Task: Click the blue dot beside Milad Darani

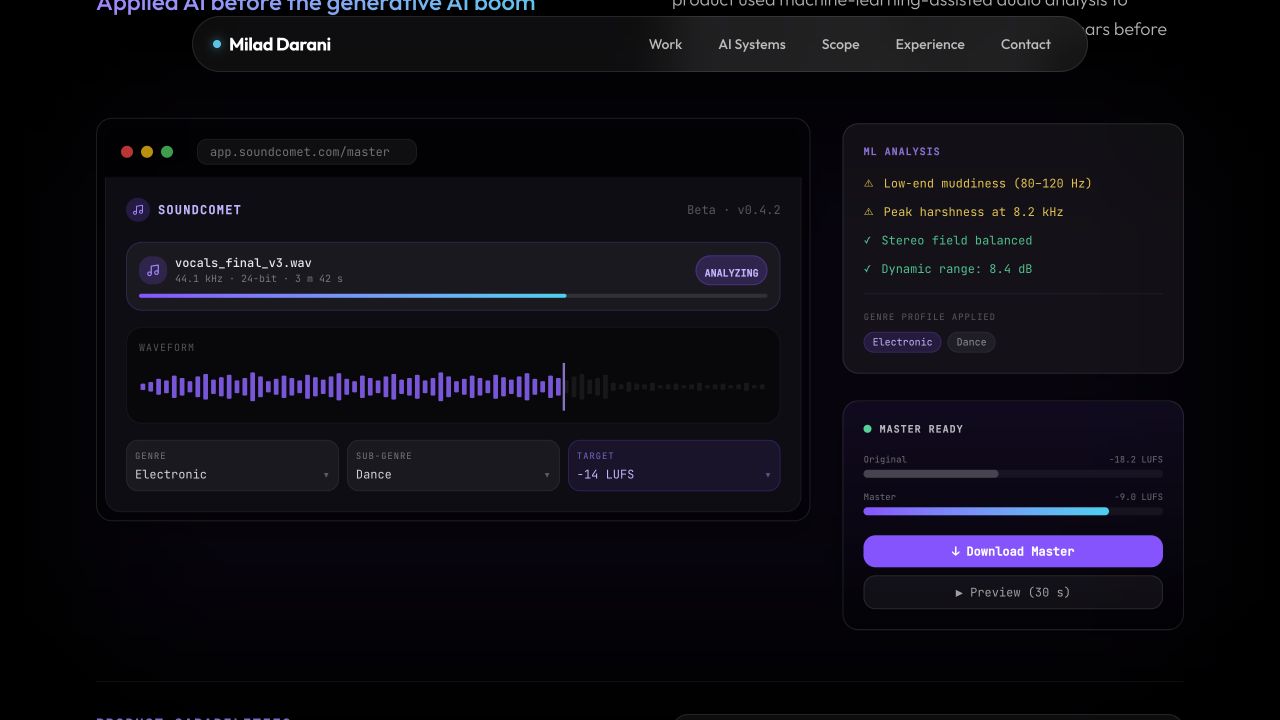Action: (217, 44)
